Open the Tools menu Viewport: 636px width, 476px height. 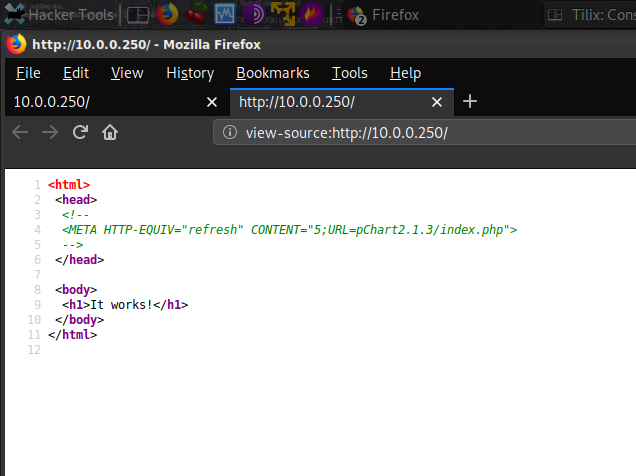point(349,73)
